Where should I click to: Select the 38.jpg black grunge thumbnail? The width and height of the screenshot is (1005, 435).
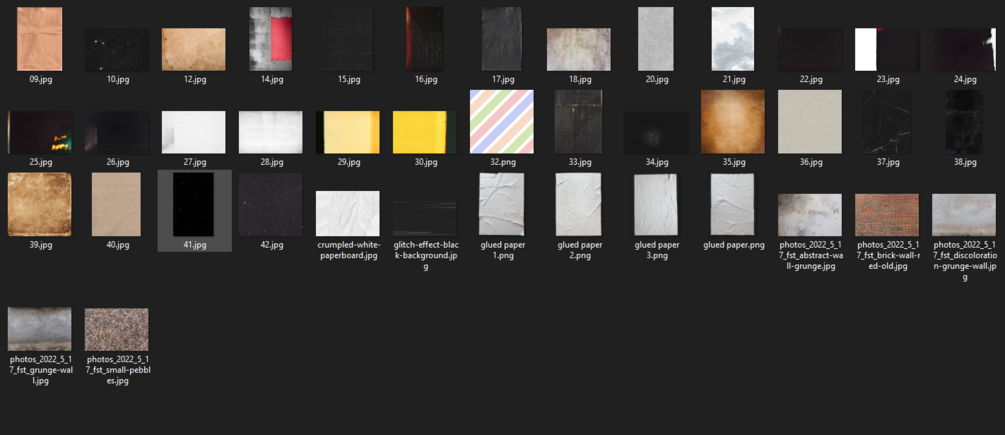(964, 122)
